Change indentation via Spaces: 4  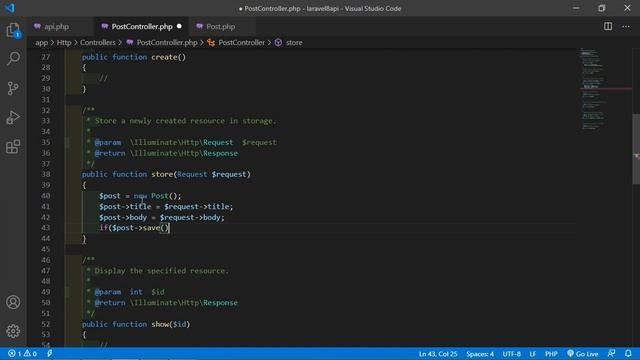(480, 354)
